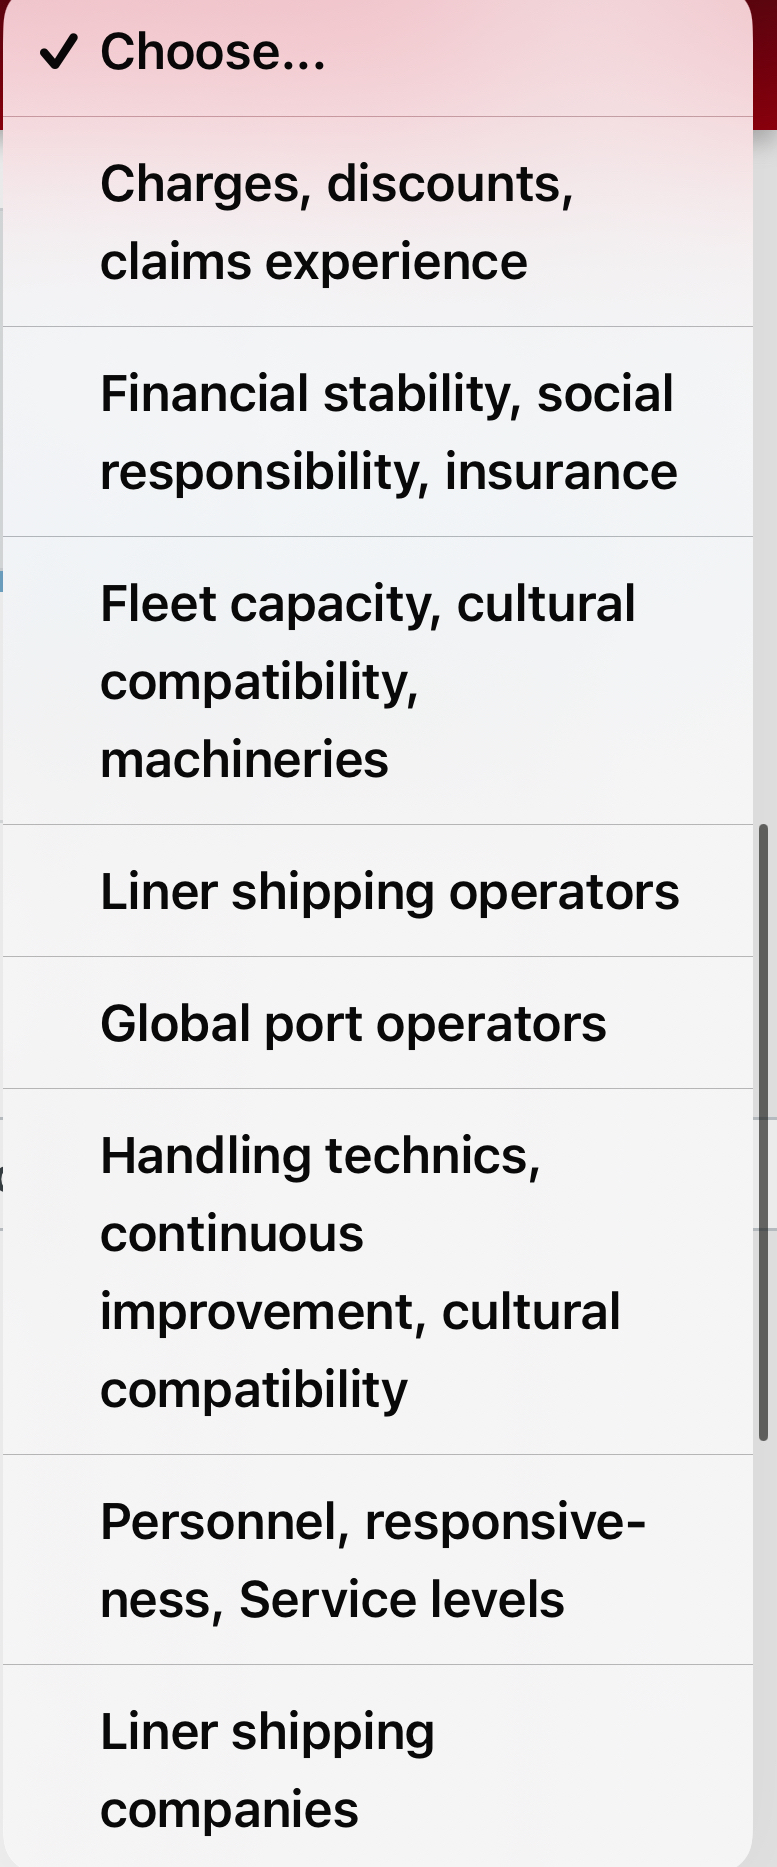Tap the 'responsibility, insurance' line of the Financial option
Image resolution: width=777 pixels, height=1867 pixels.
pyautogui.click(x=389, y=473)
